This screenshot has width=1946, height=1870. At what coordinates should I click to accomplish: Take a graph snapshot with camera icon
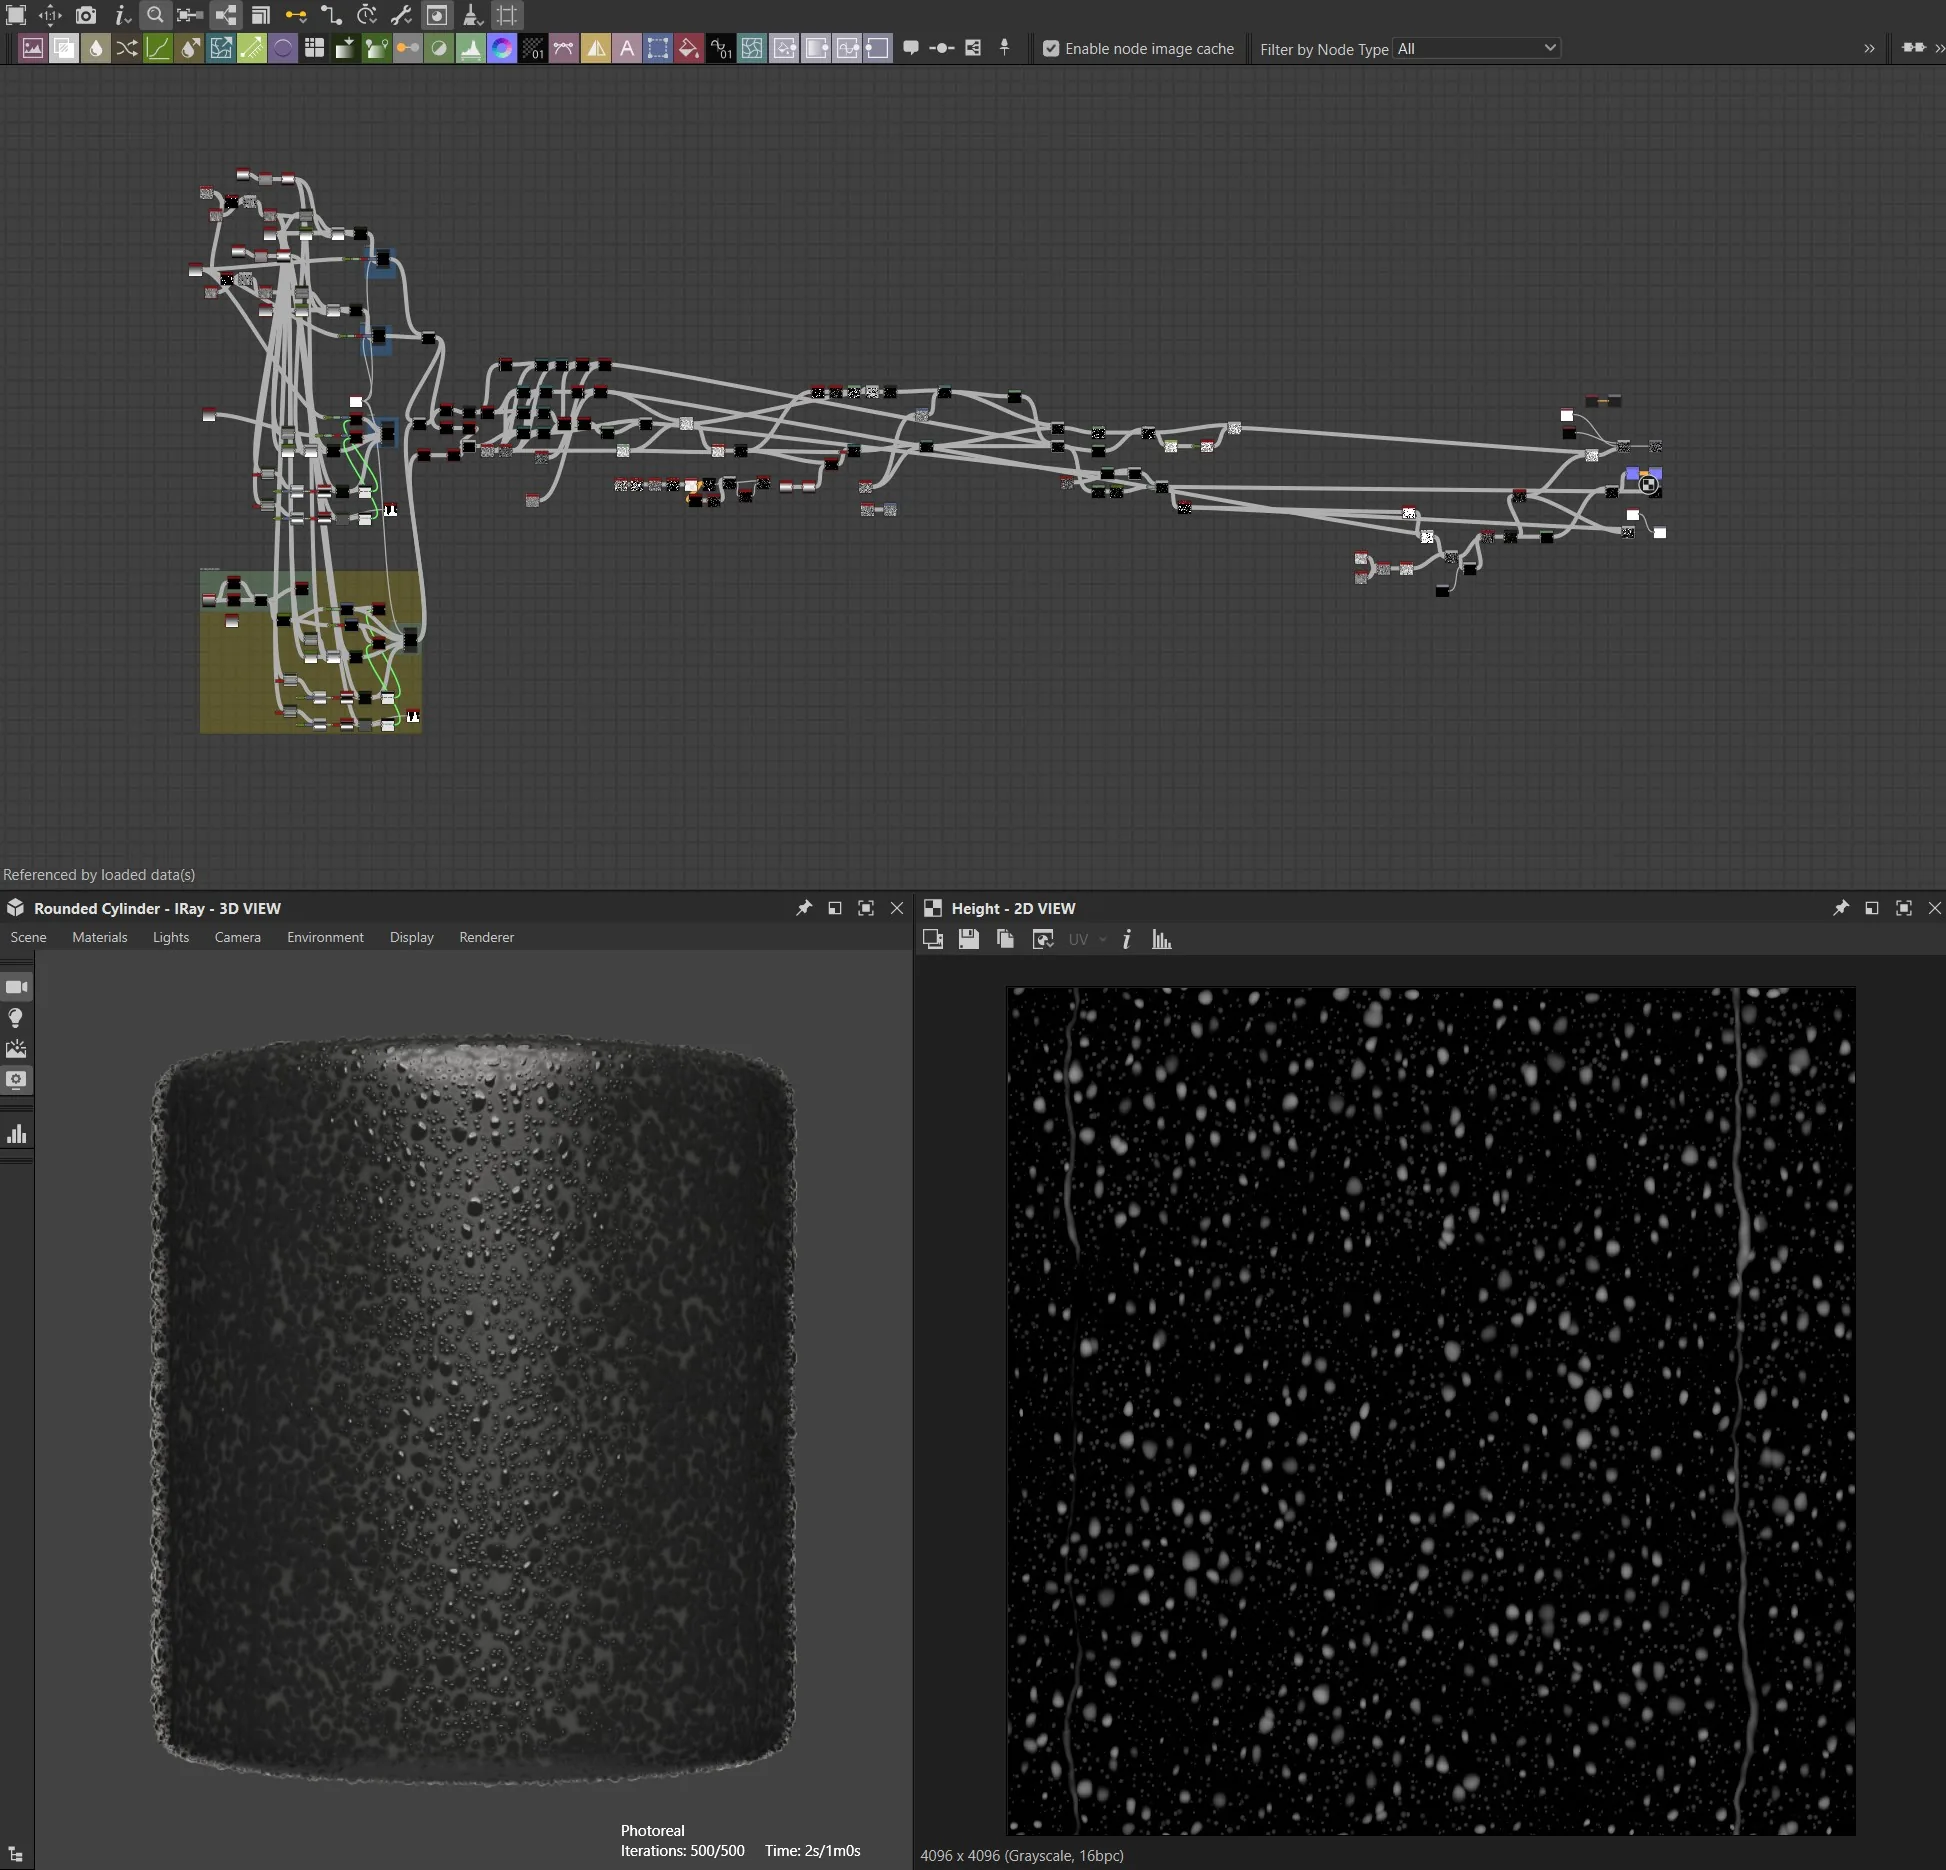(86, 15)
